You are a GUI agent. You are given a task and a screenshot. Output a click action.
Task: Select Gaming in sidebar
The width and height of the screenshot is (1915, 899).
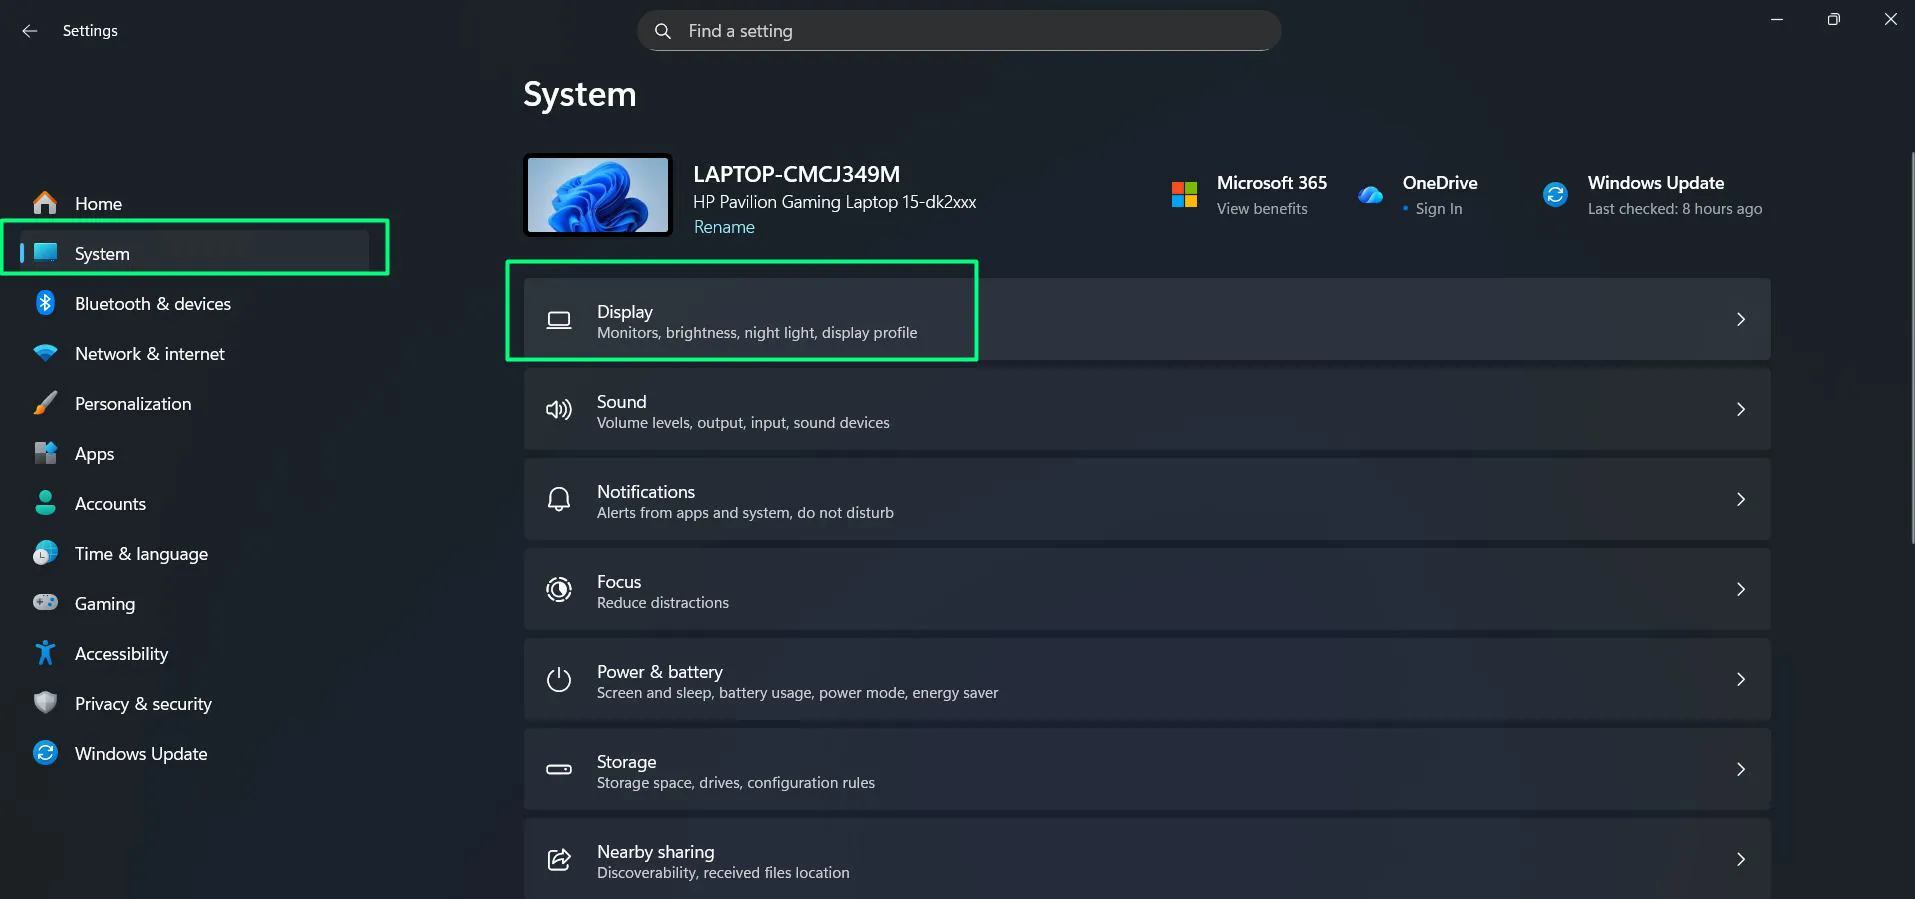(x=195, y=603)
